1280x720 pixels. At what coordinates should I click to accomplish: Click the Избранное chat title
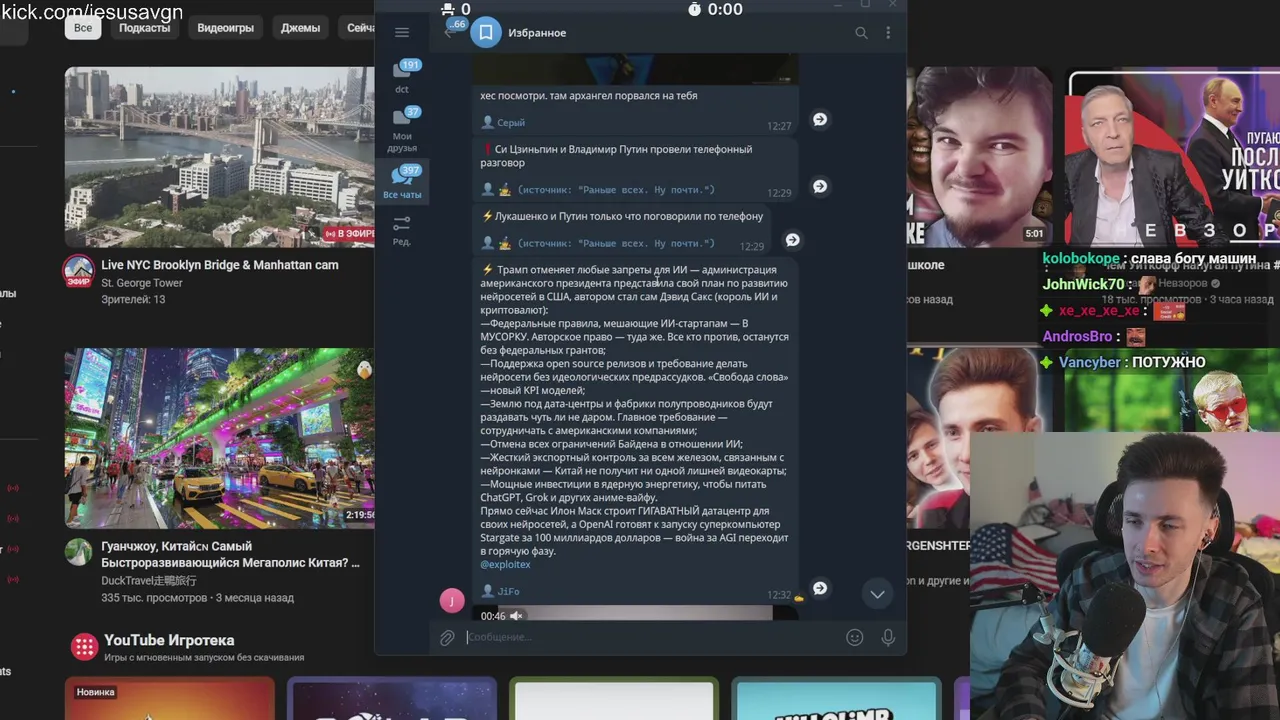537,33
